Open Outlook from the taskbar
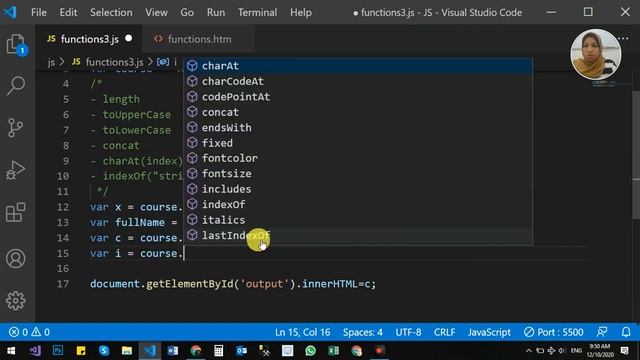 tap(241, 351)
